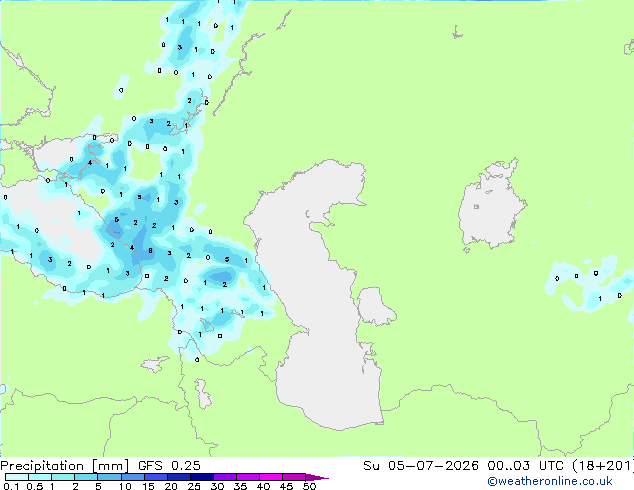634x490 pixels.
Task: Pick the legend swatch between 2 and 5
Action: click(86, 477)
